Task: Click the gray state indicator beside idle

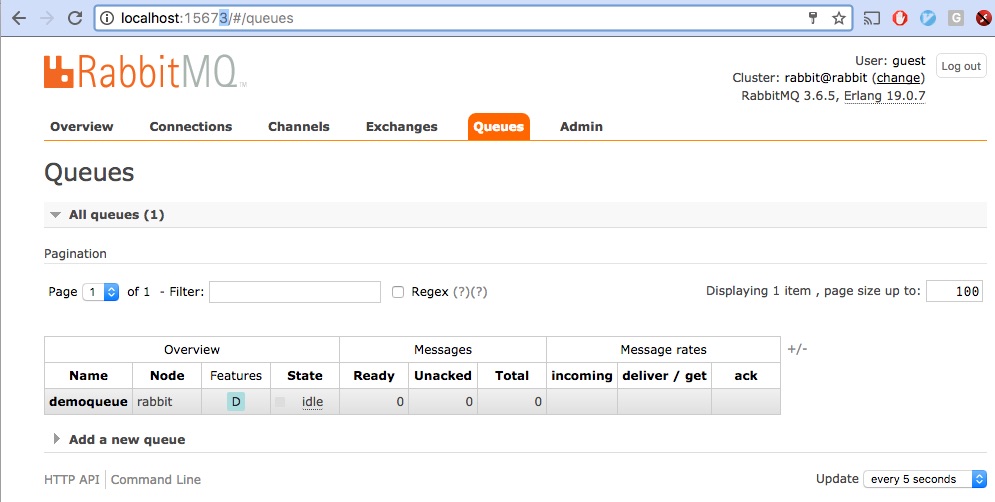Action: [x=280, y=402]
